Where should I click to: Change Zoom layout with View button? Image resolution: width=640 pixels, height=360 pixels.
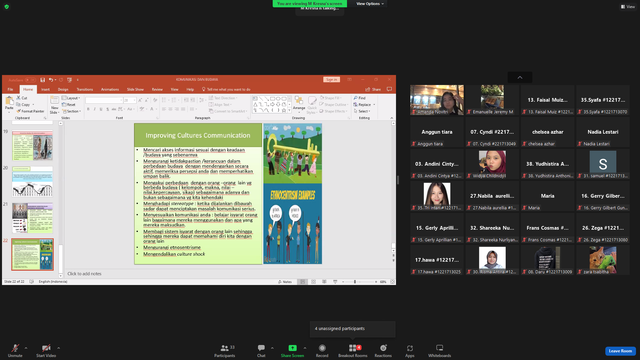(628, 7)
